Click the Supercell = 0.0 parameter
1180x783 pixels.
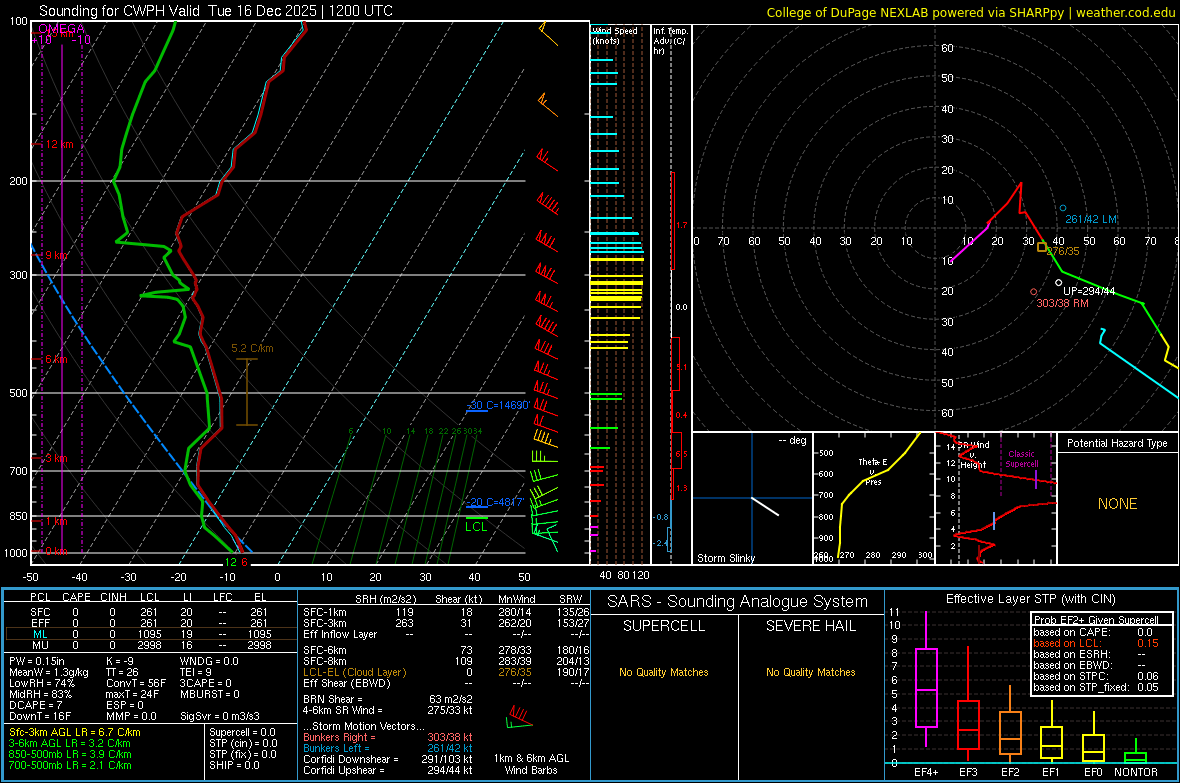(242, 732)
